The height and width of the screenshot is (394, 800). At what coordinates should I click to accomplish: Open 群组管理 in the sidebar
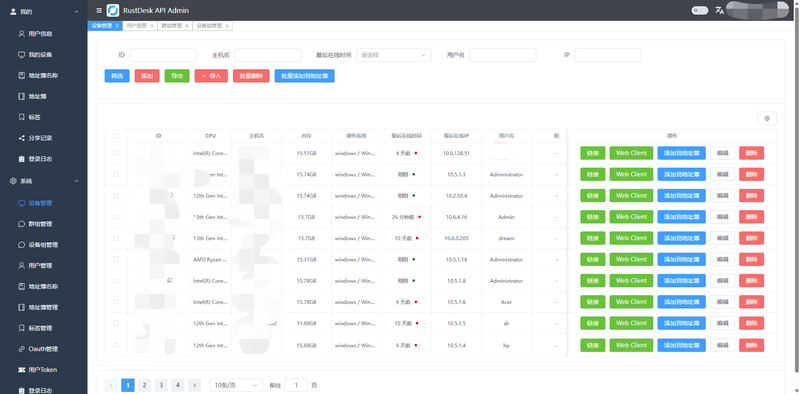(40, 224)
